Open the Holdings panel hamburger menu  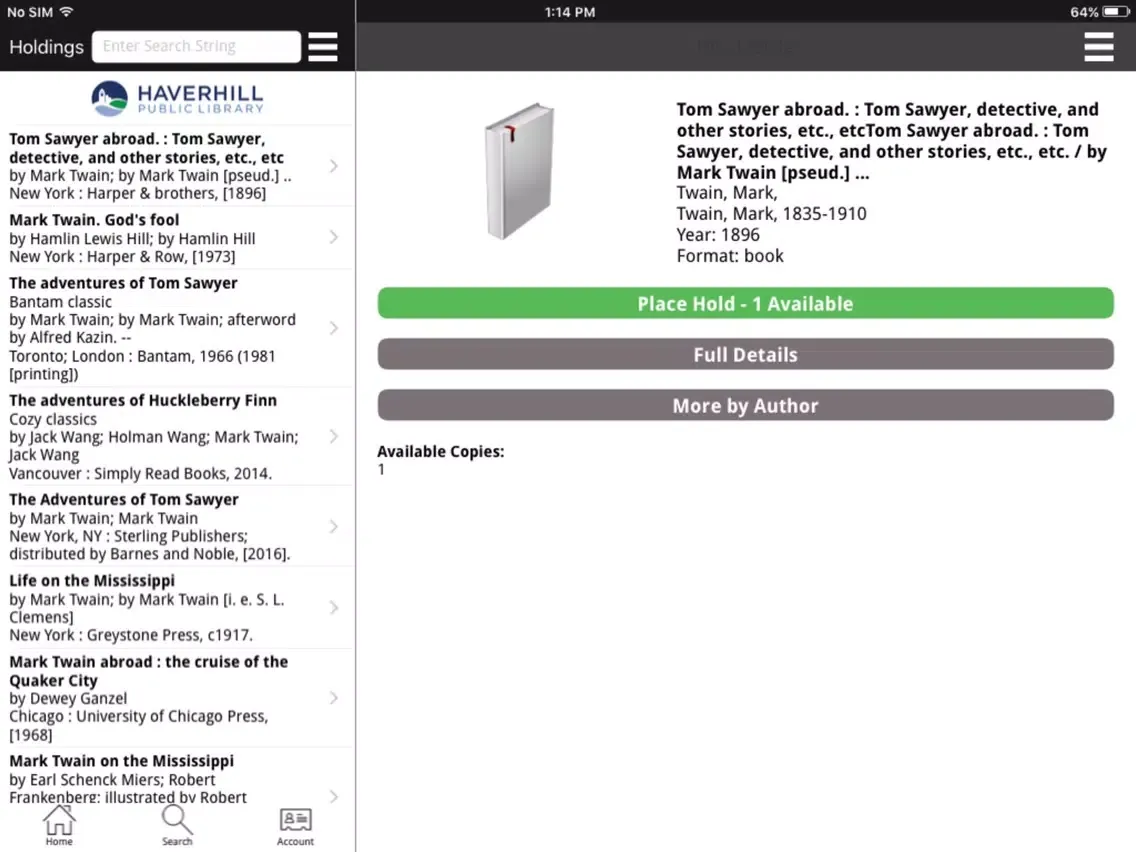pyautogui.click(x=322, y=47)
